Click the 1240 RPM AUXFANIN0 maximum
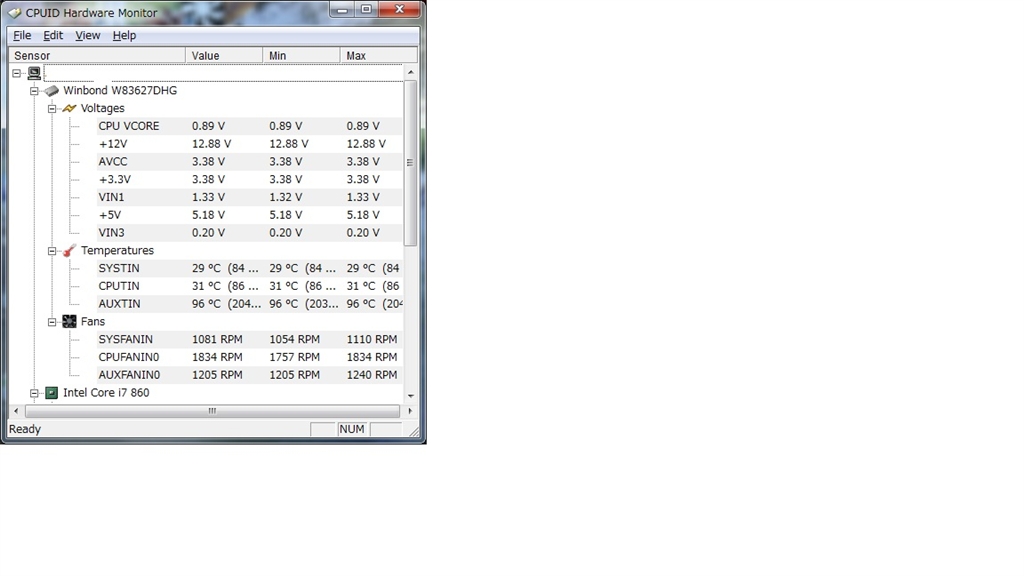The width and height of the screenshot is (1024, 576). [372, 375]
